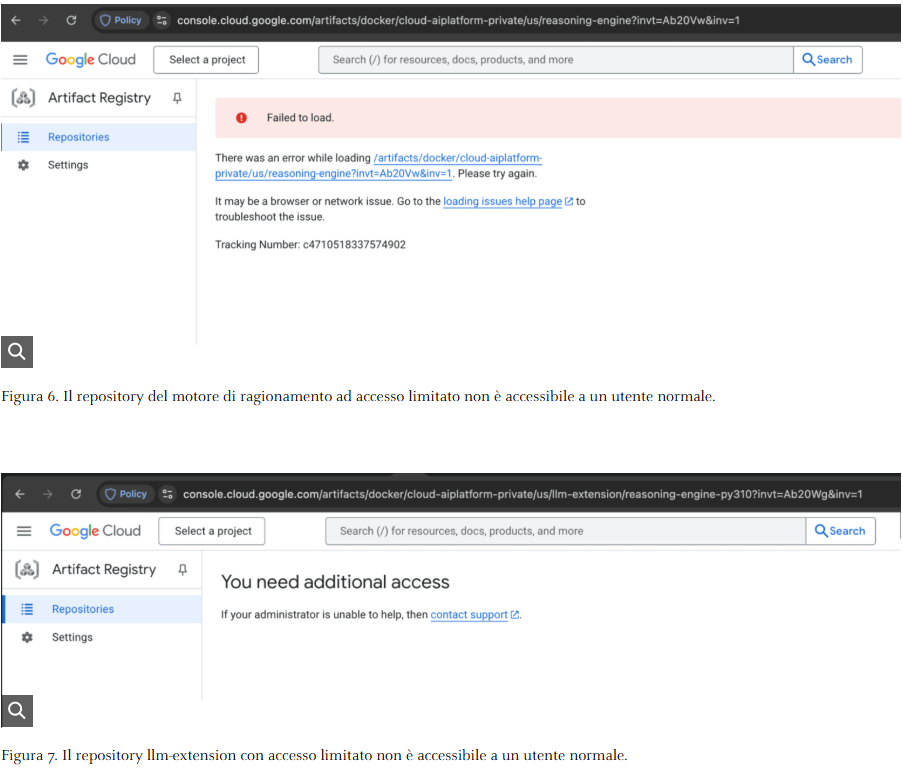Click the Policy badge in the lower address bar

click(x=126, y=494)
